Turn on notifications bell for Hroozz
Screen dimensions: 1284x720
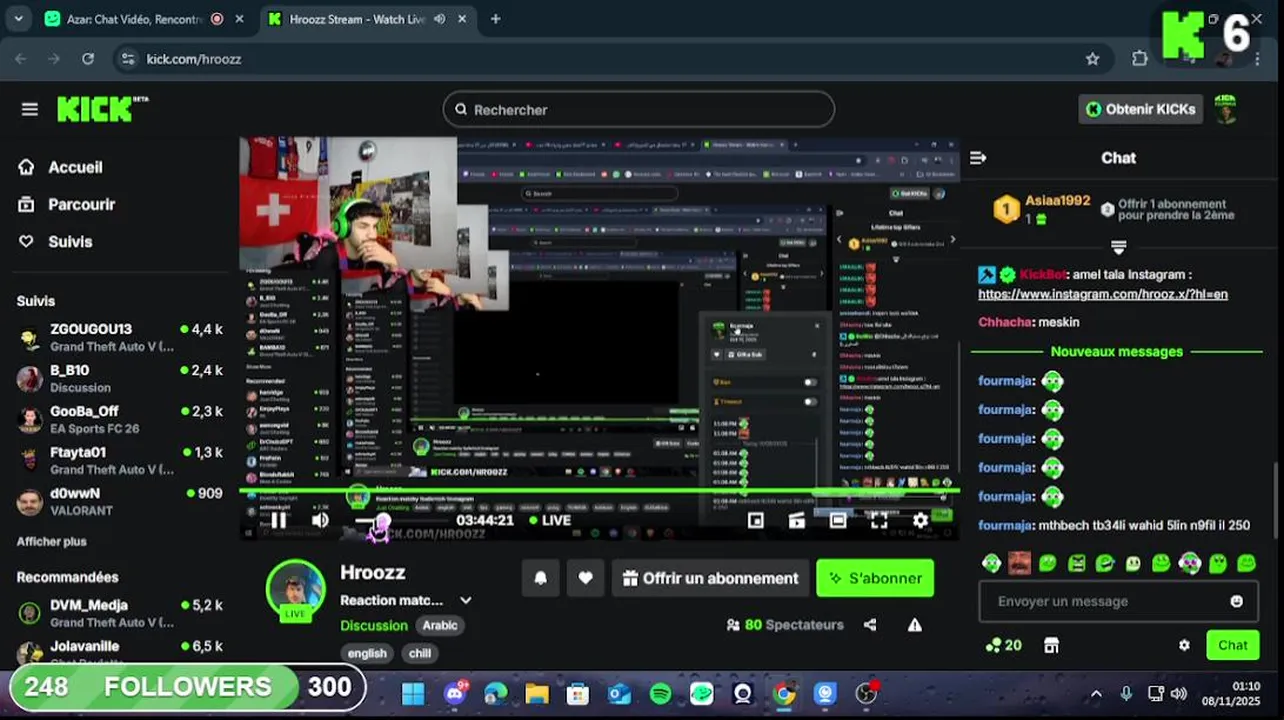(541, 578)
